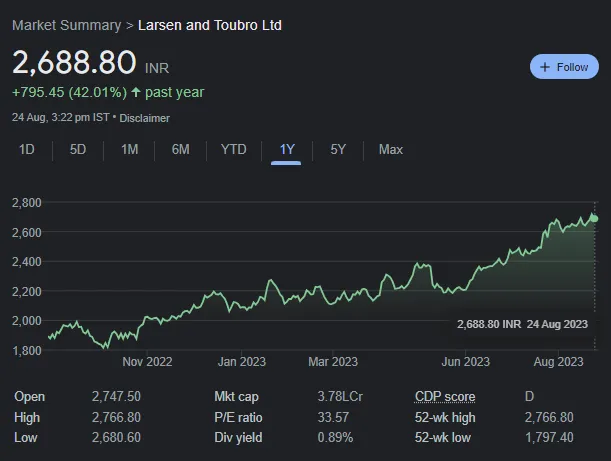This screenshot has width=611, height=461.
Task: Click the Follow button
Action: [x=564, y=67]
